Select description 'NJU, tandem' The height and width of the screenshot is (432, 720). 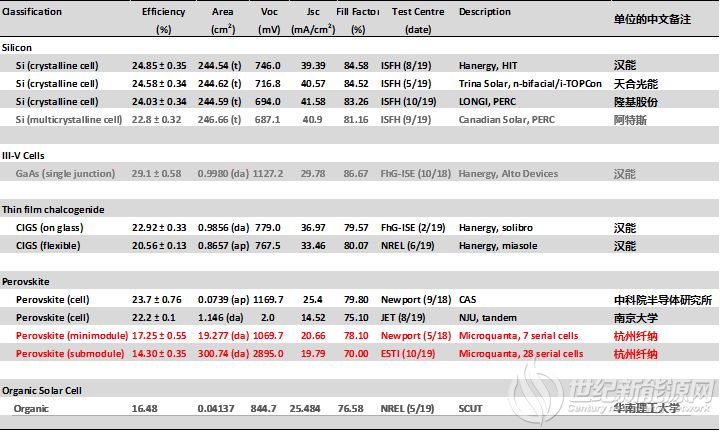coord(488,318)
